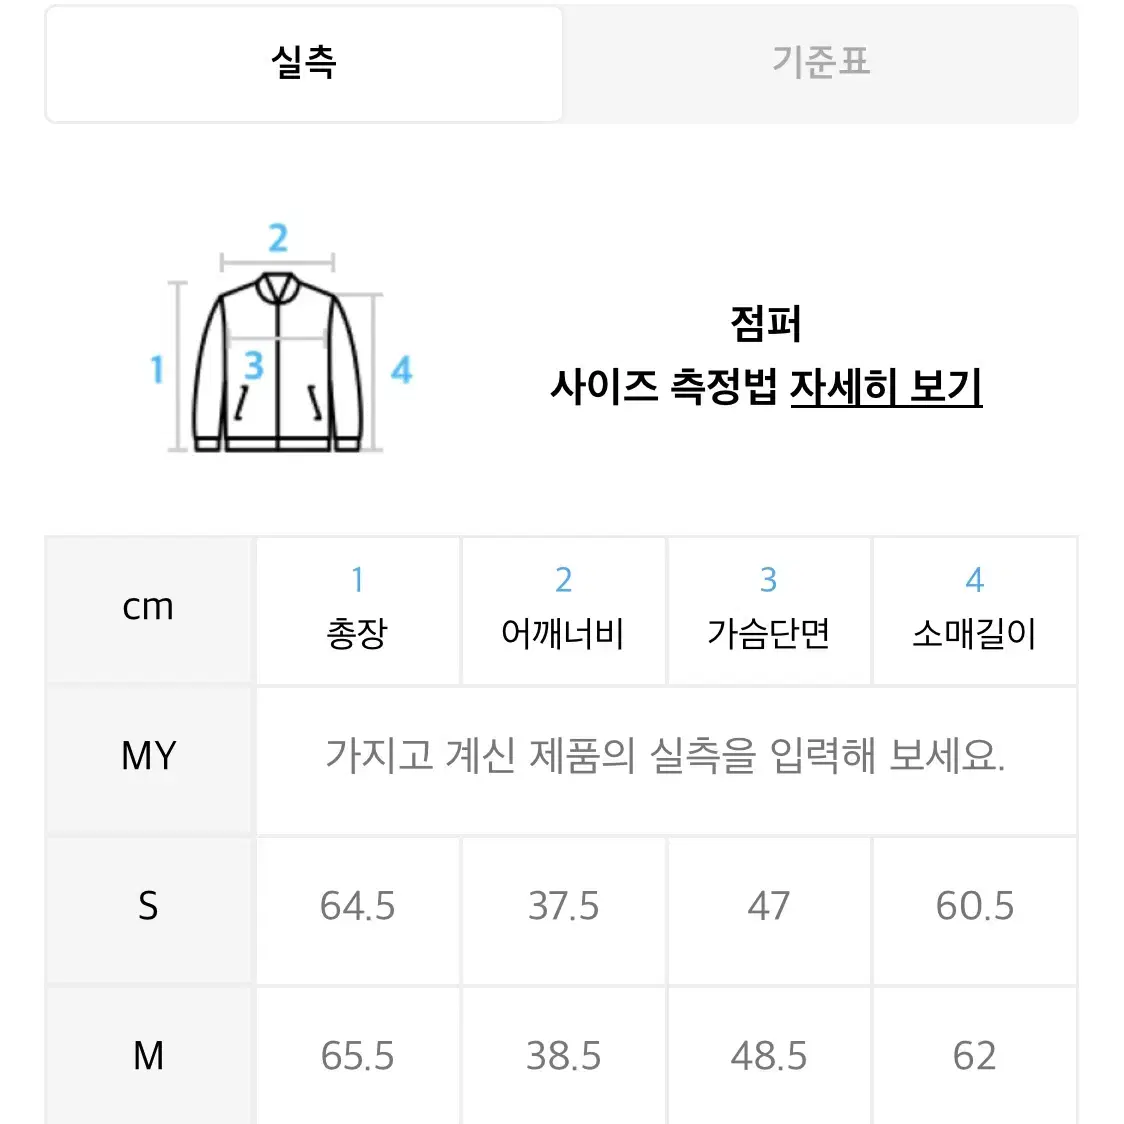Select the 총장 column header
Image resolution: width=1124 pixels, height=1124 pixels.
click(x=358, y=611)
